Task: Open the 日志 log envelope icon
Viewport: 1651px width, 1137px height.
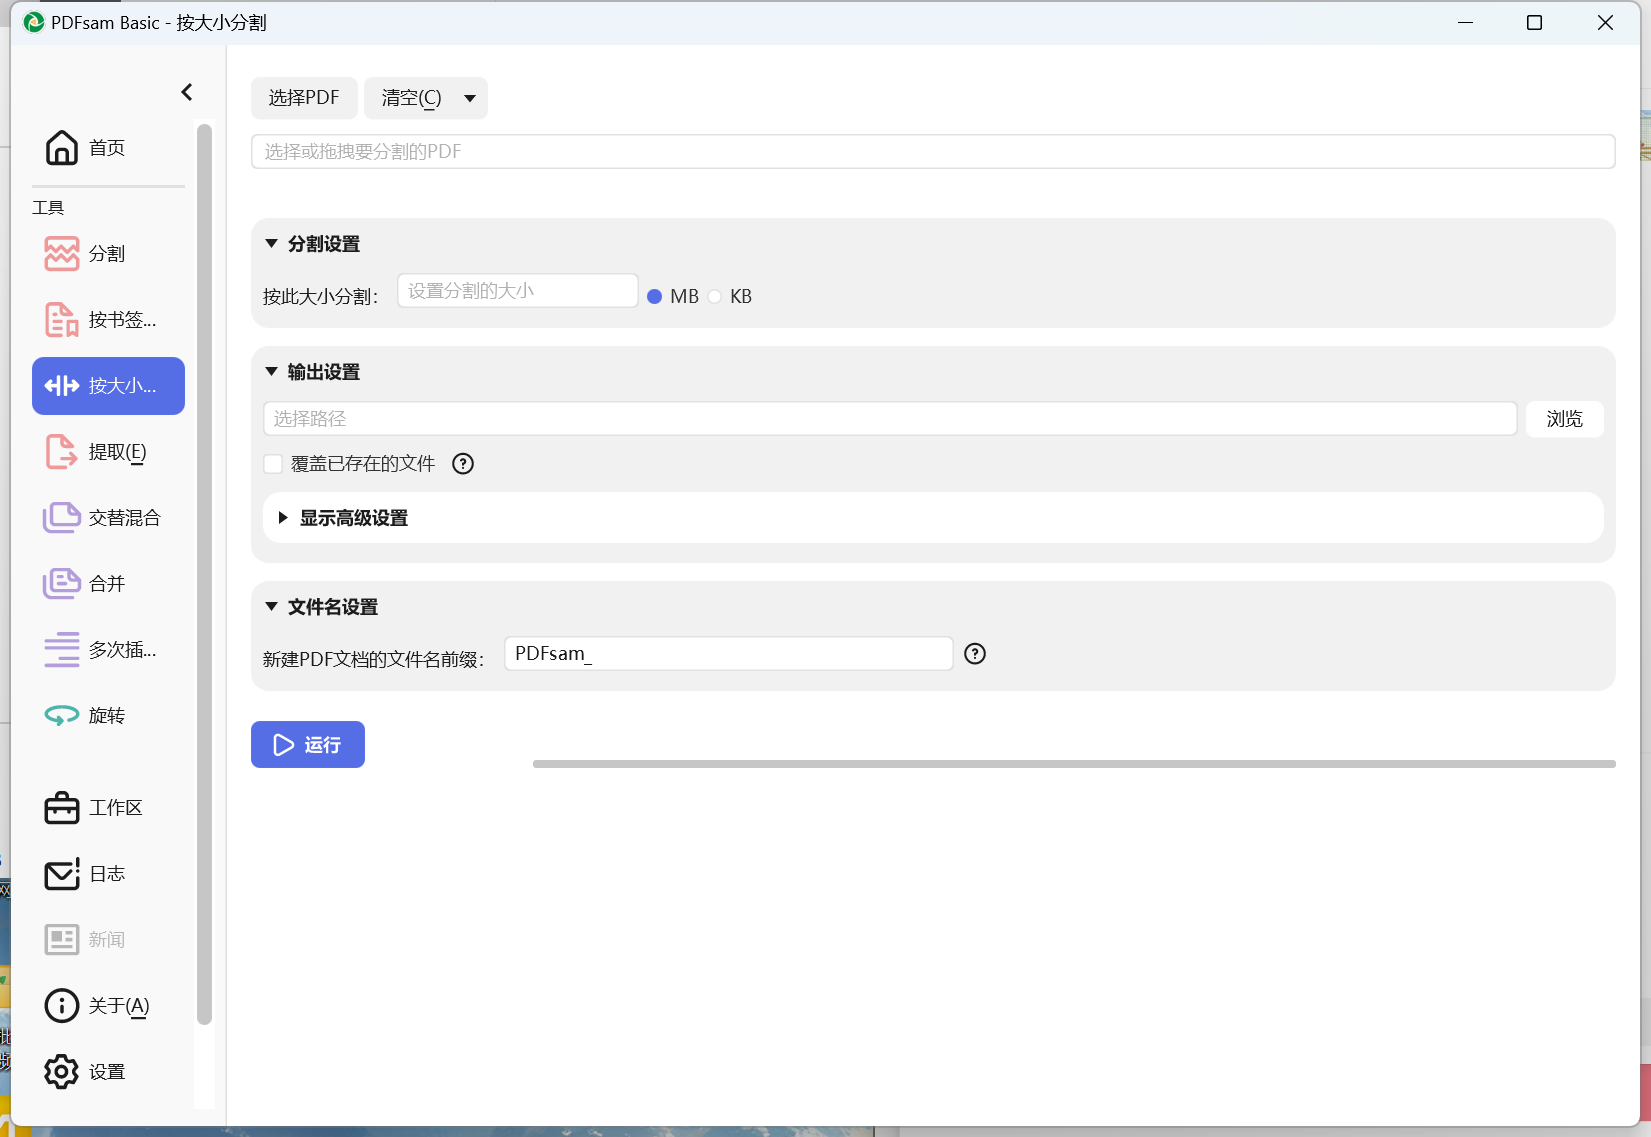Action: [x=62, y=874]
